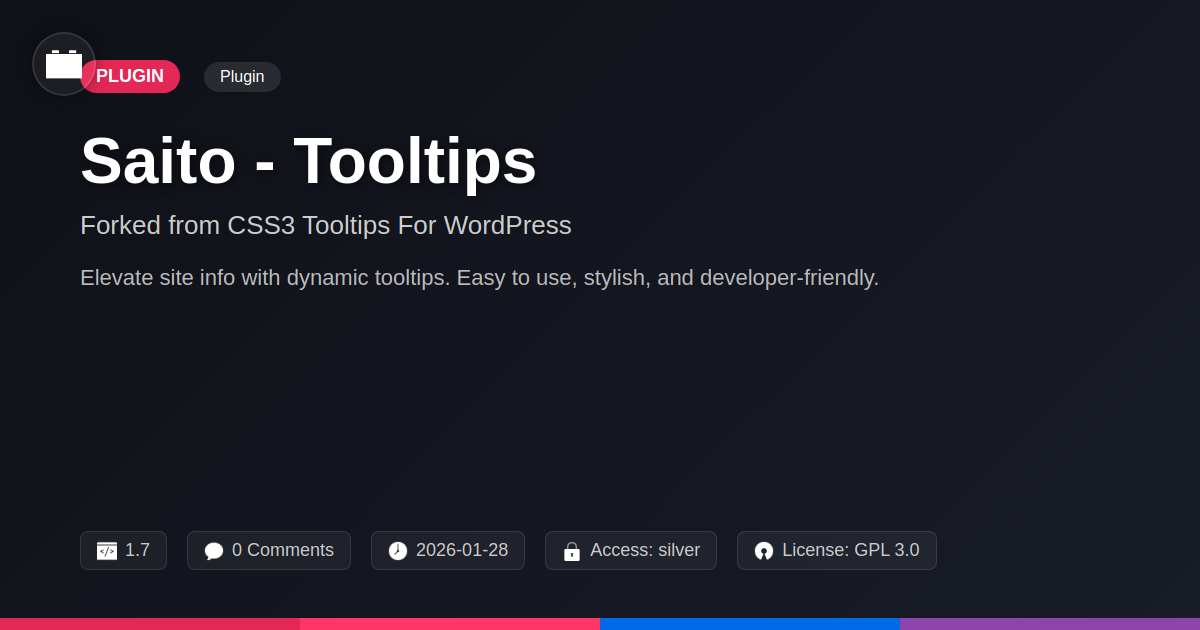Open the 0 Comments link
Screen dimensions: 1200x630
point(269,550)
